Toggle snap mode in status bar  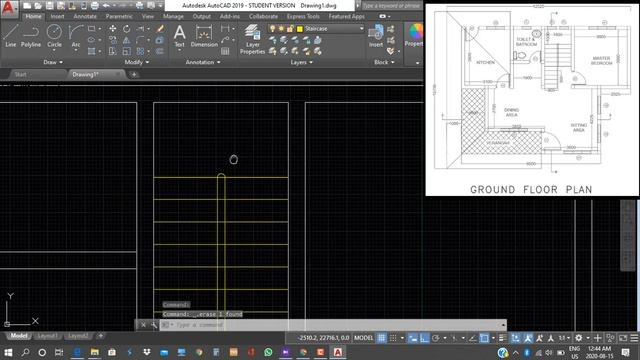click(393, 338)
